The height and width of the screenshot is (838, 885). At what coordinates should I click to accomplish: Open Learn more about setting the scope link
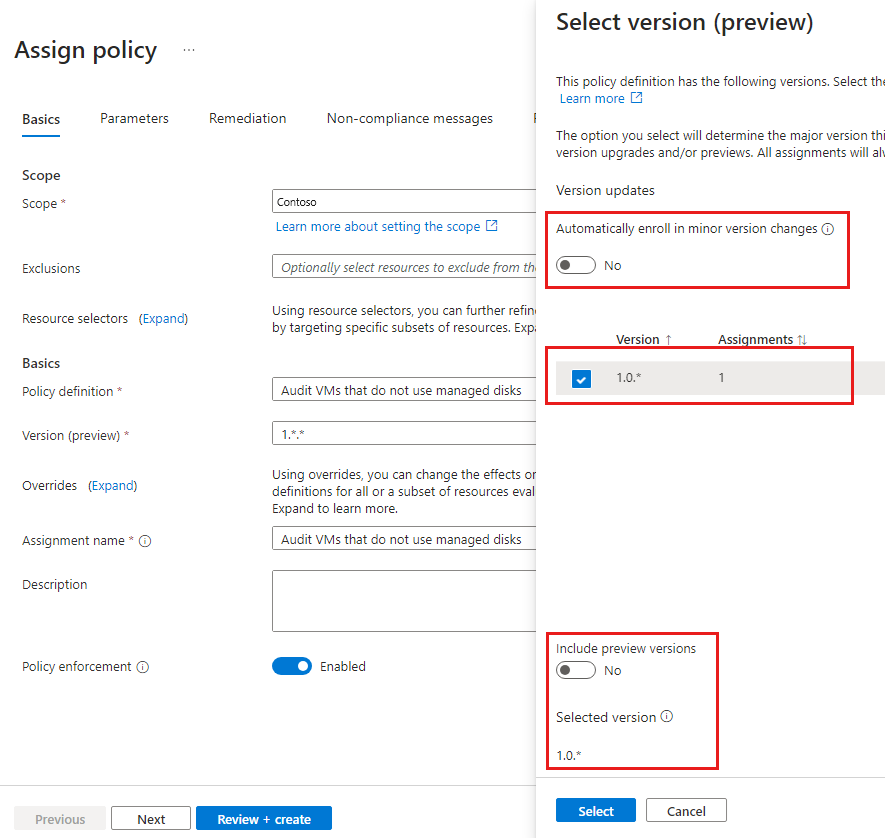pos(378,227)
